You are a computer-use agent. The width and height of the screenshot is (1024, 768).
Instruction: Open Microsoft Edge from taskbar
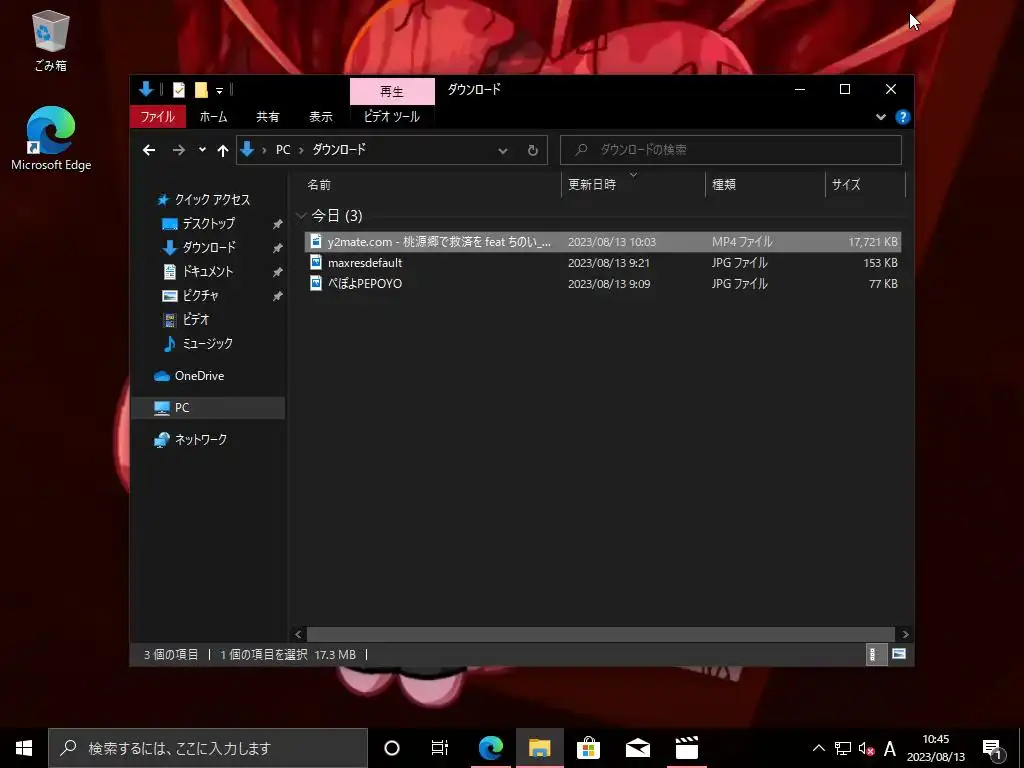490,748
